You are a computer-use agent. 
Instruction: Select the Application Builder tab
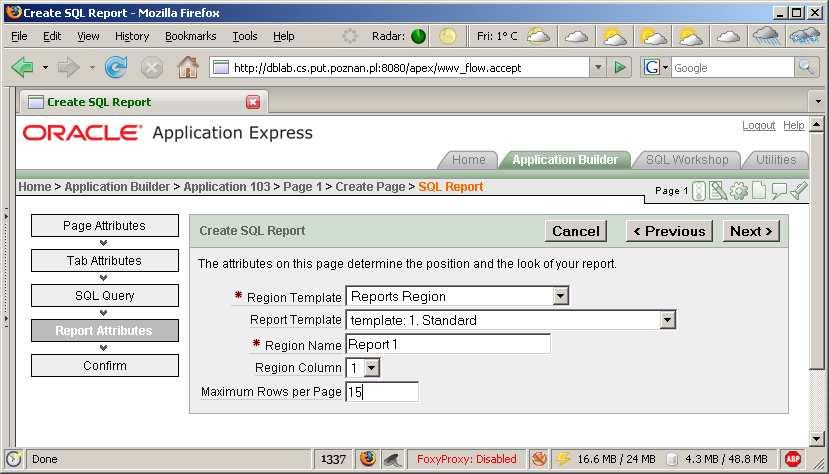click(x=565, y=160)
